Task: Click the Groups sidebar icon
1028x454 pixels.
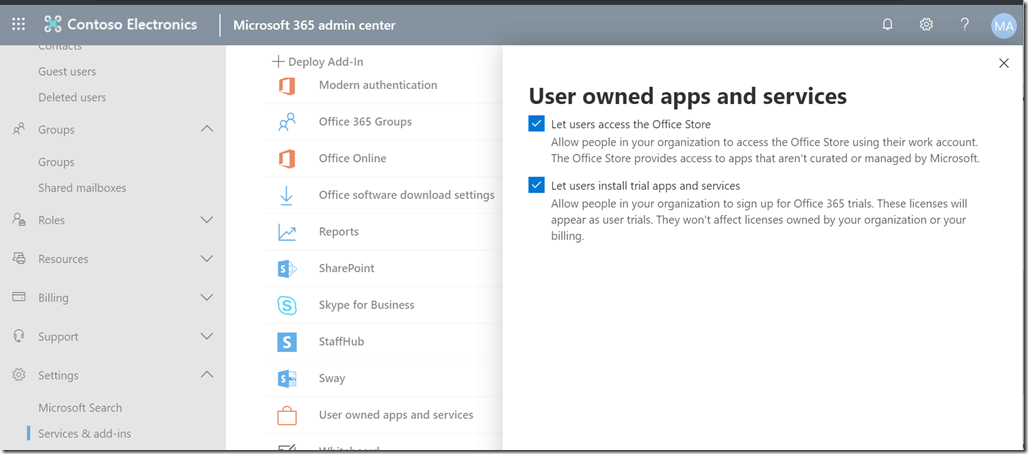Action: point(19,129)
